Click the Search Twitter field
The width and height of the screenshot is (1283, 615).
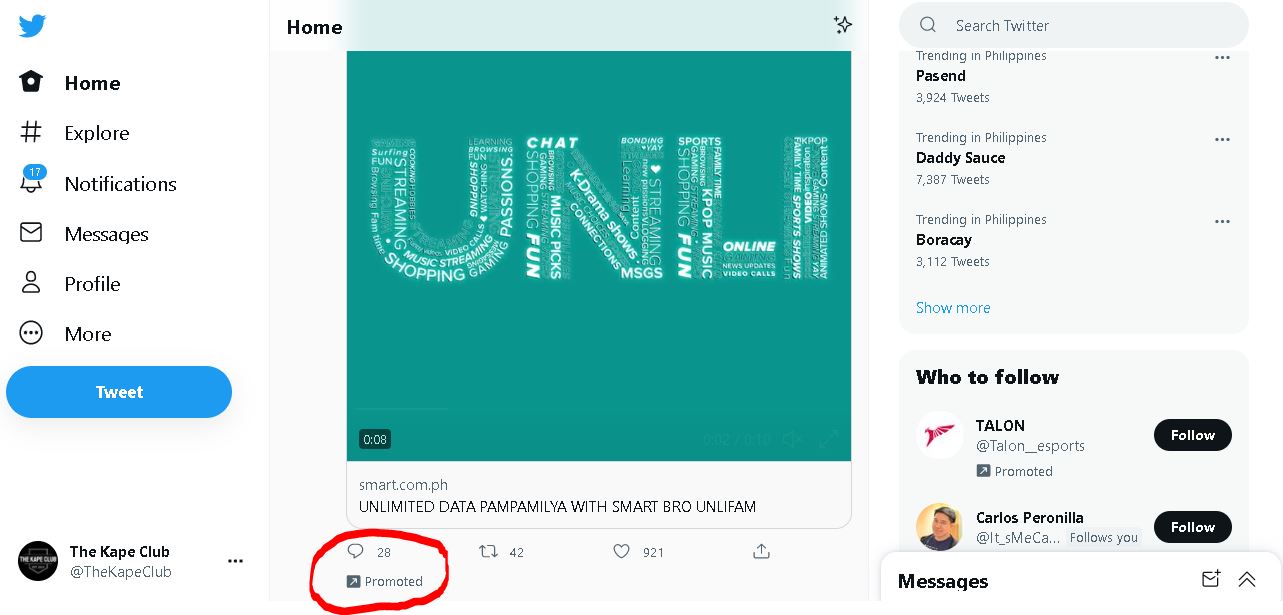(x=1073, y=25)
